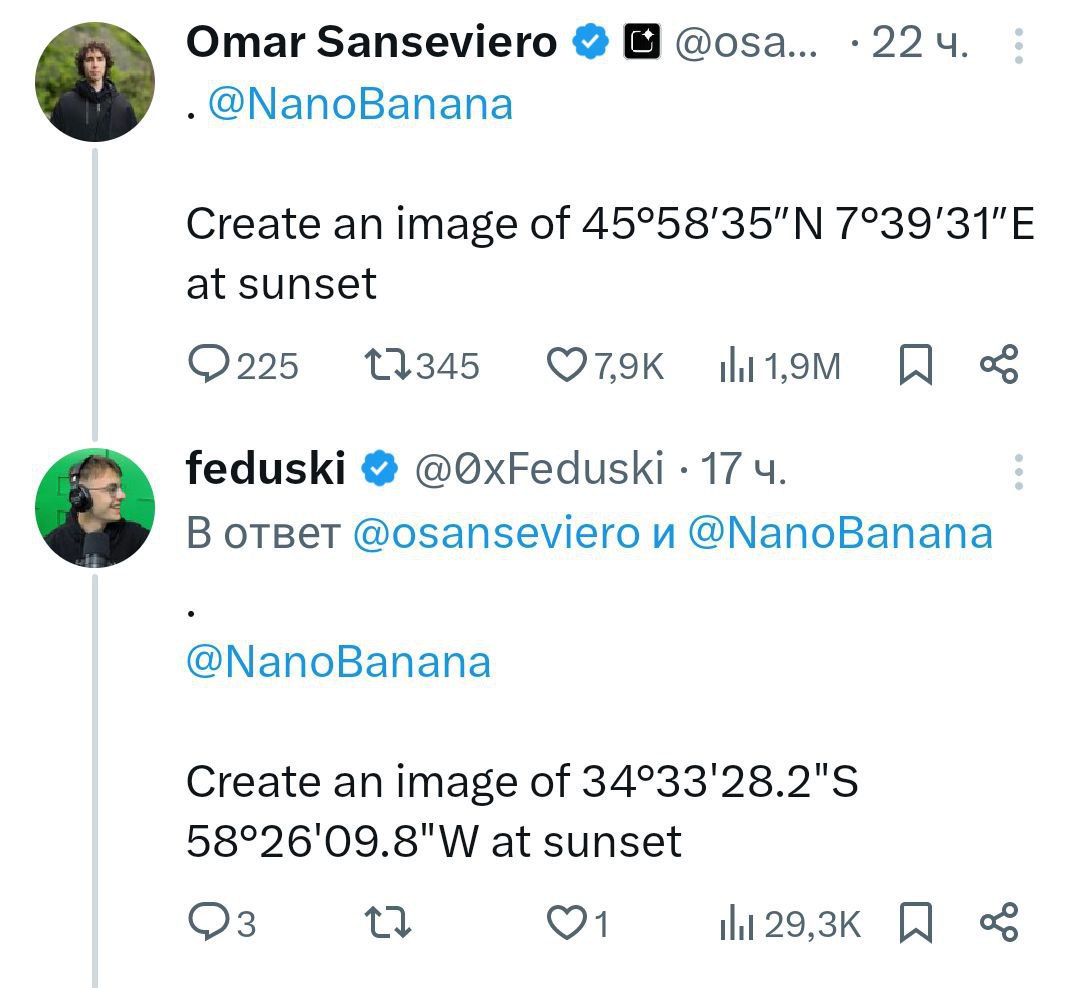Screen dimensions: 1079x988
Task: Open more options on feduski's tweet
Action: [1018, 471]
